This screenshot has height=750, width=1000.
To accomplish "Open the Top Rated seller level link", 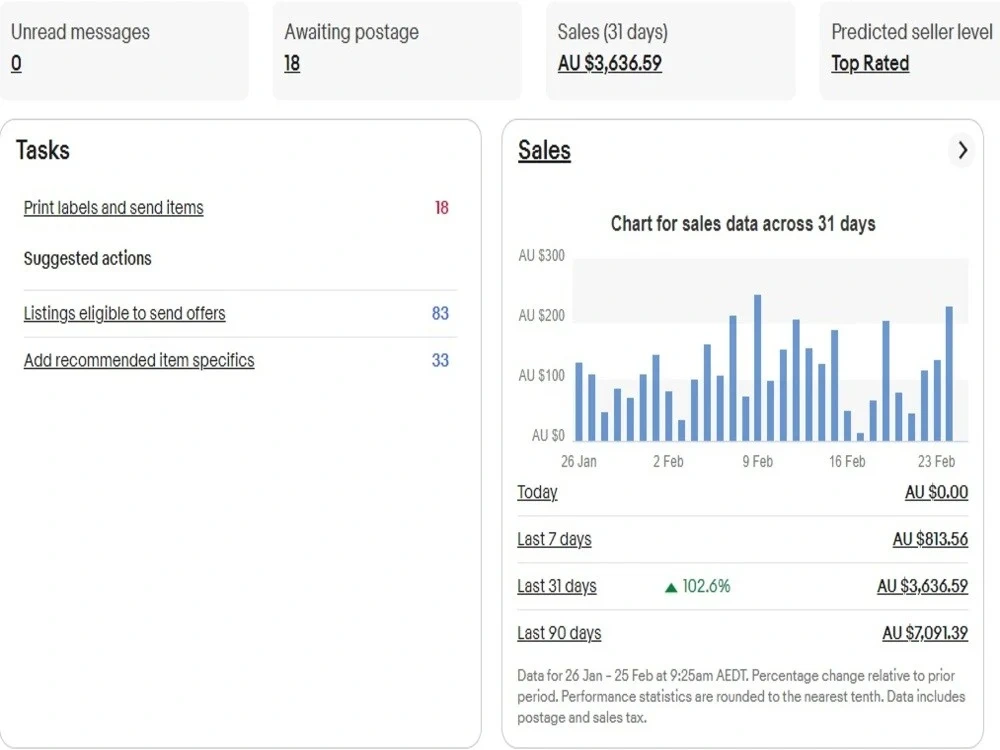I will coord(870,63).
